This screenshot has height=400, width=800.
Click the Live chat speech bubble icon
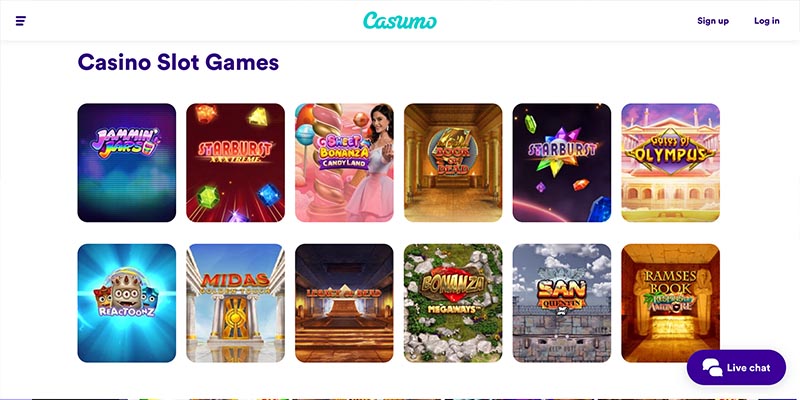pos(712,367)
